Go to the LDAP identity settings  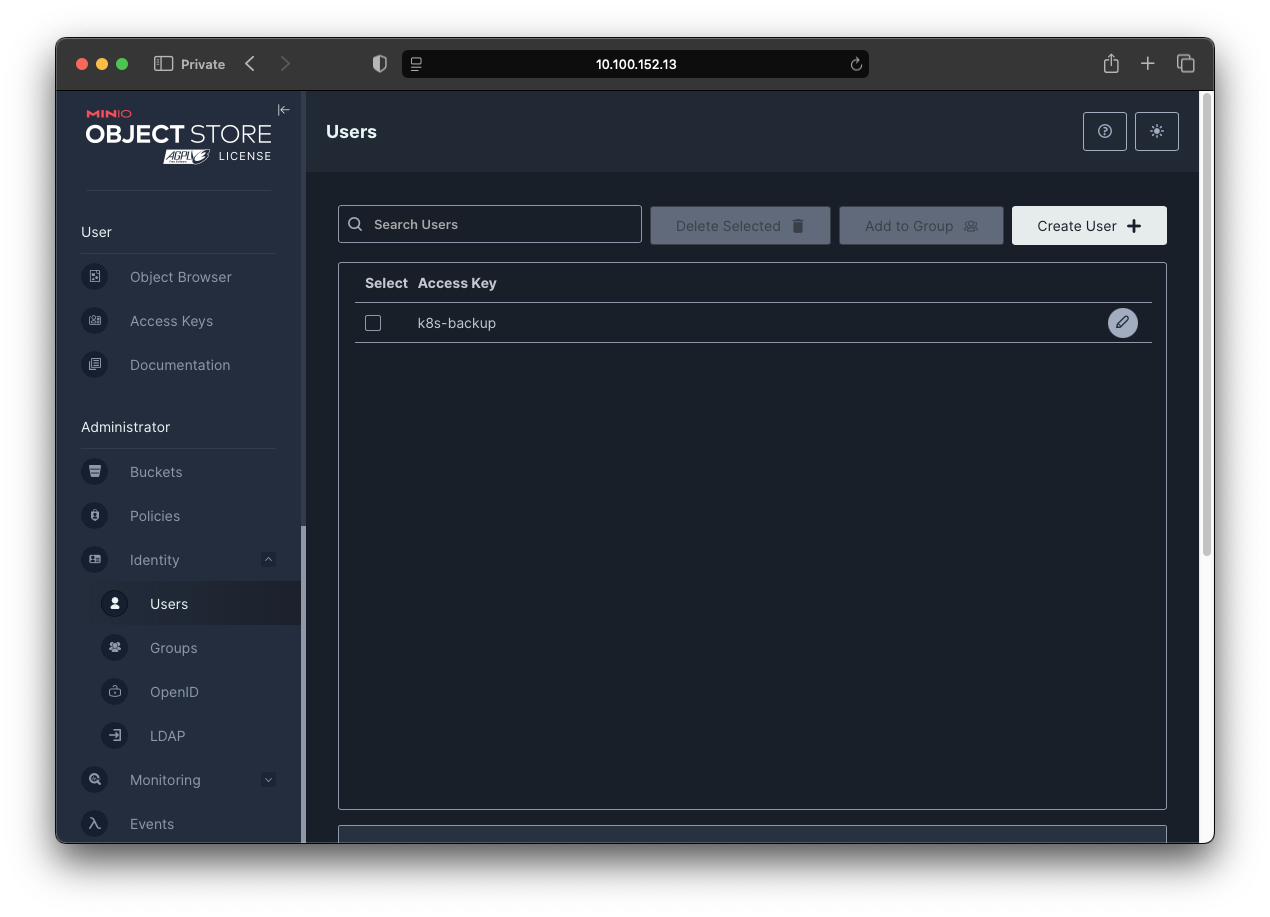click(x=167, y=735)
